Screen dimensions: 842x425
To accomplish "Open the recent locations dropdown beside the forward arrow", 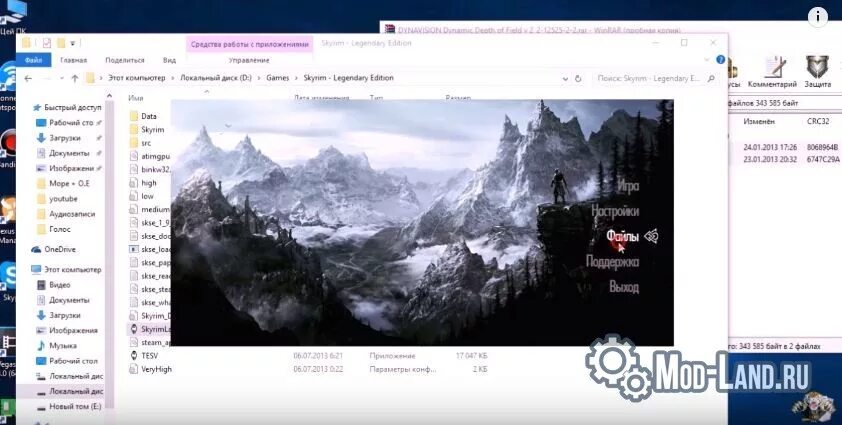I will tap(62, 78).
